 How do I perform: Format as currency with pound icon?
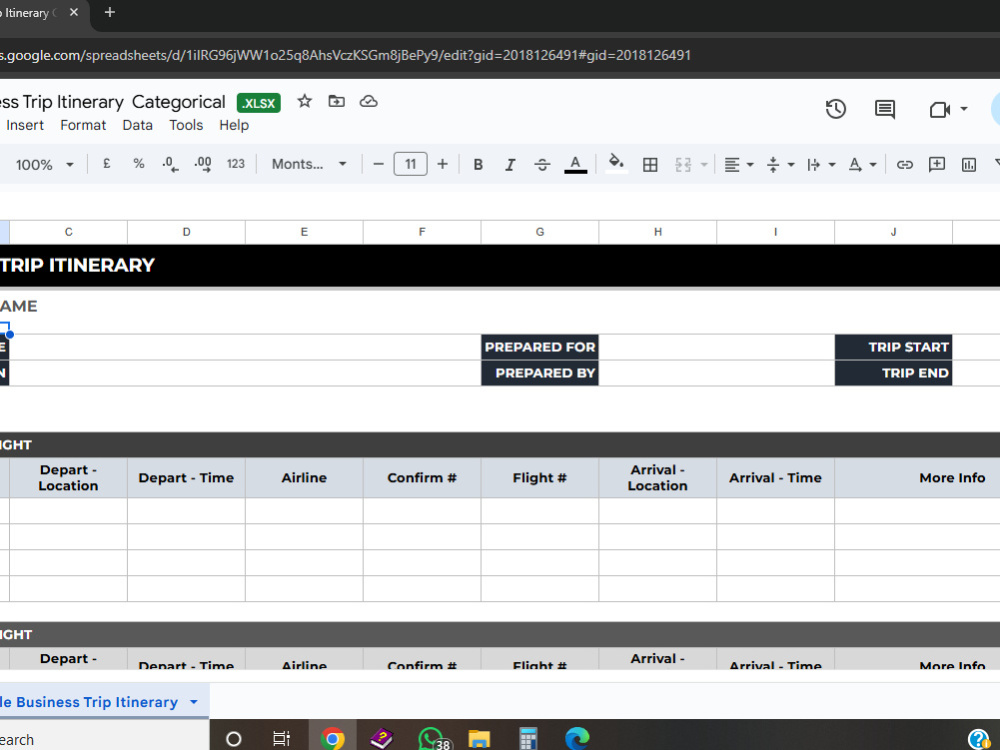(x=107, y=164)
